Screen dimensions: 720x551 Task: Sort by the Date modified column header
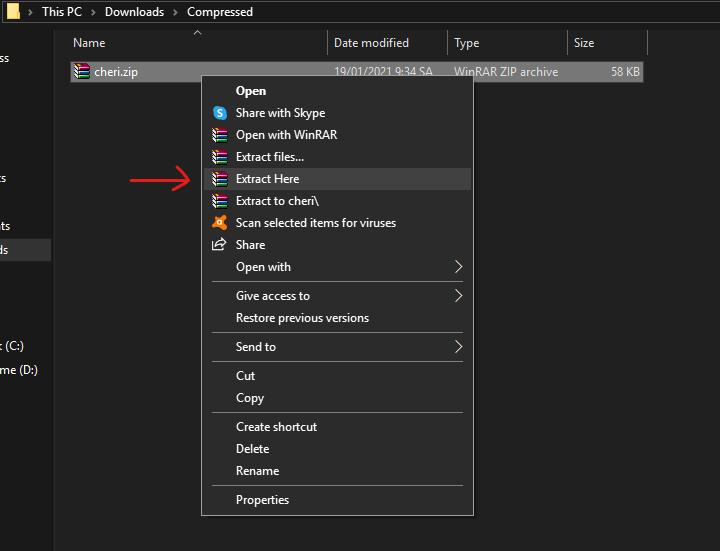coord(371,43)
